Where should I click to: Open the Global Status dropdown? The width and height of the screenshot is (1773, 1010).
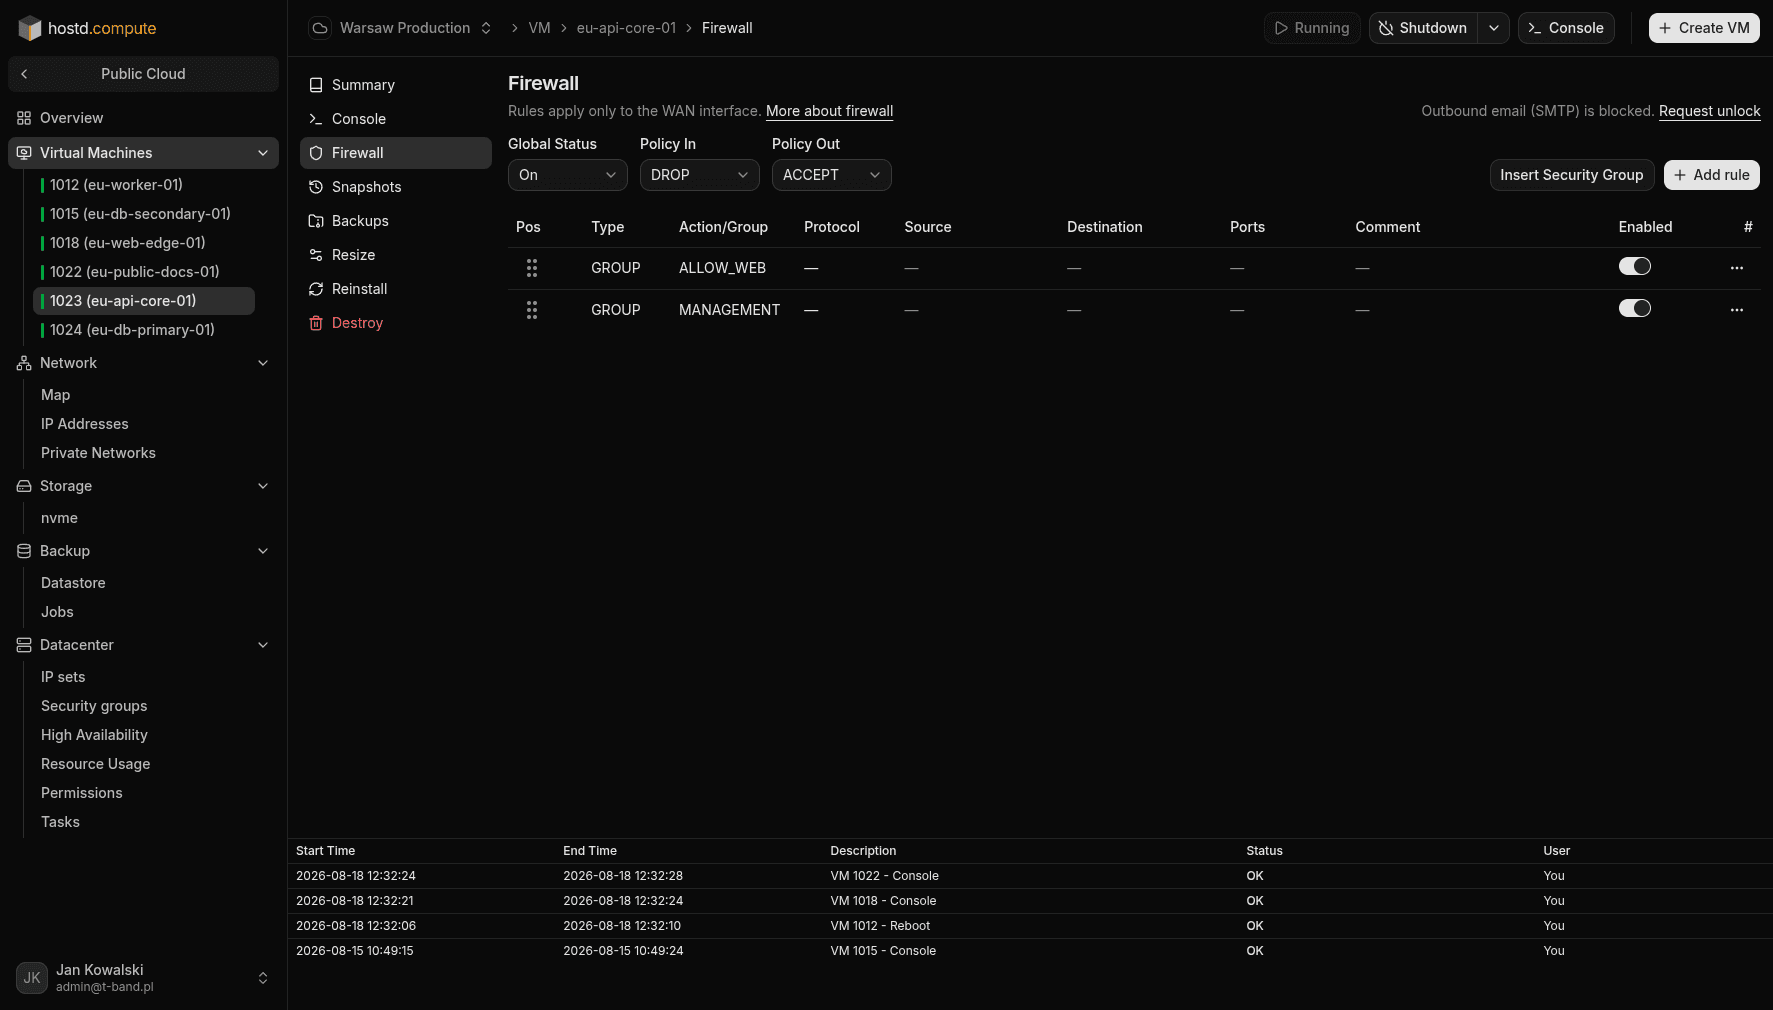pos(568,175)
